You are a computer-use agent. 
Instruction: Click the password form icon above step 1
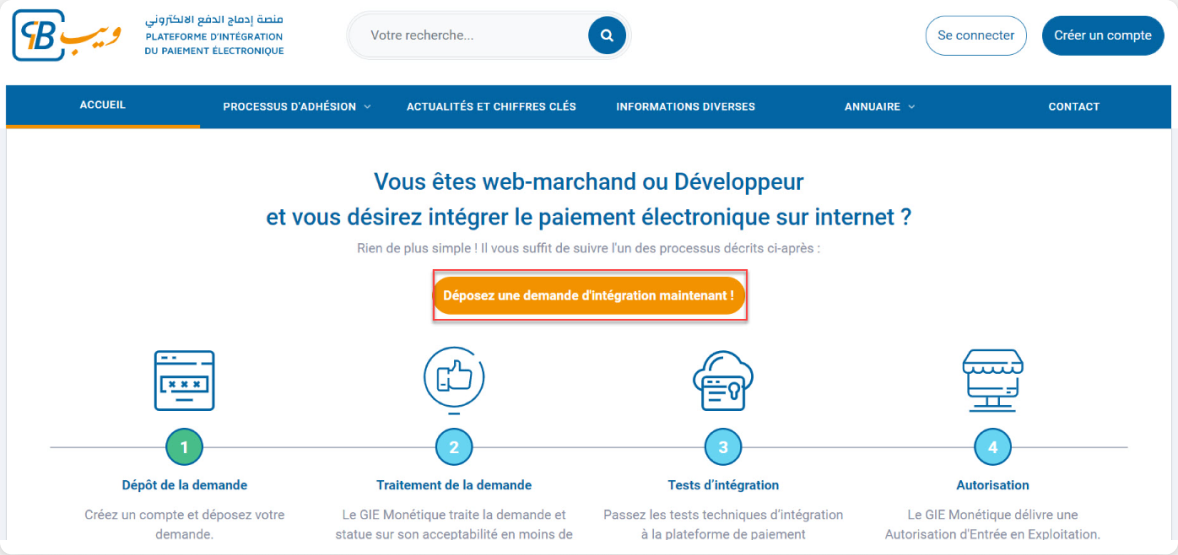point(184,380)
